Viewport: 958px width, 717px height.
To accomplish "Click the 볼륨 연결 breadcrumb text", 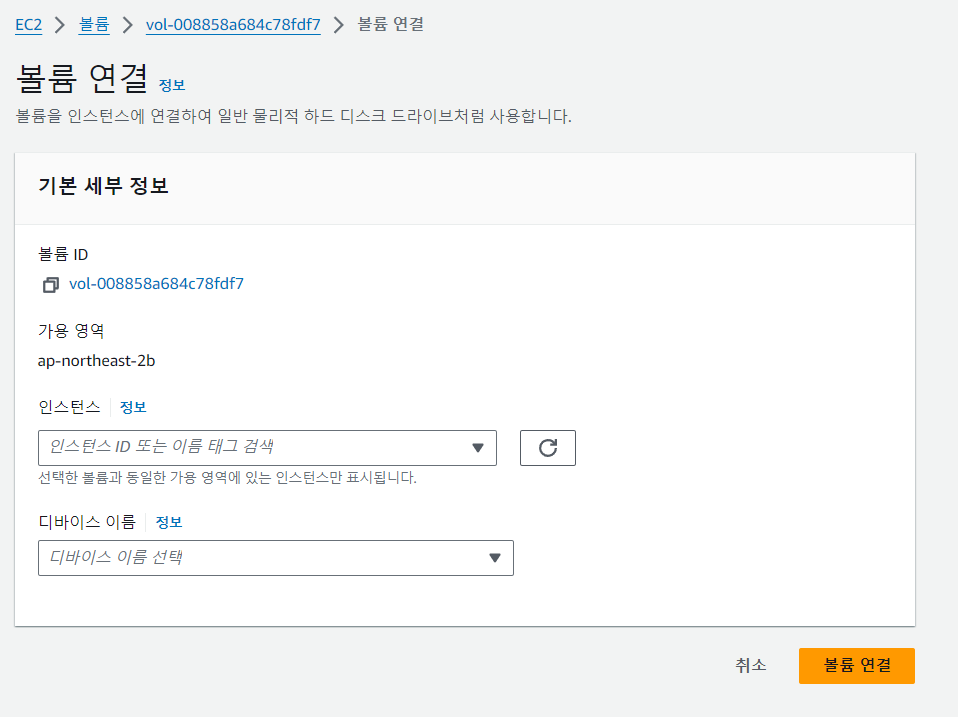I will click(x=390, y=24).
